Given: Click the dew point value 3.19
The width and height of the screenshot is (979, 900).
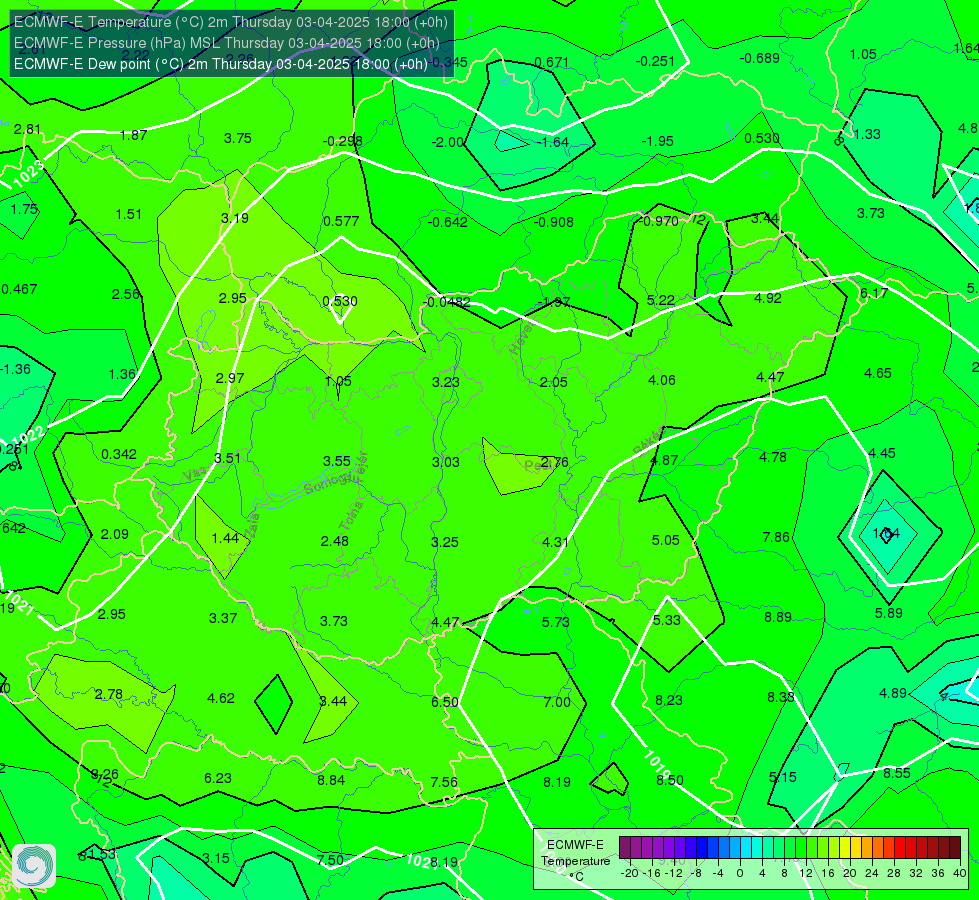Looking at the screenshot, I should 235,218.
